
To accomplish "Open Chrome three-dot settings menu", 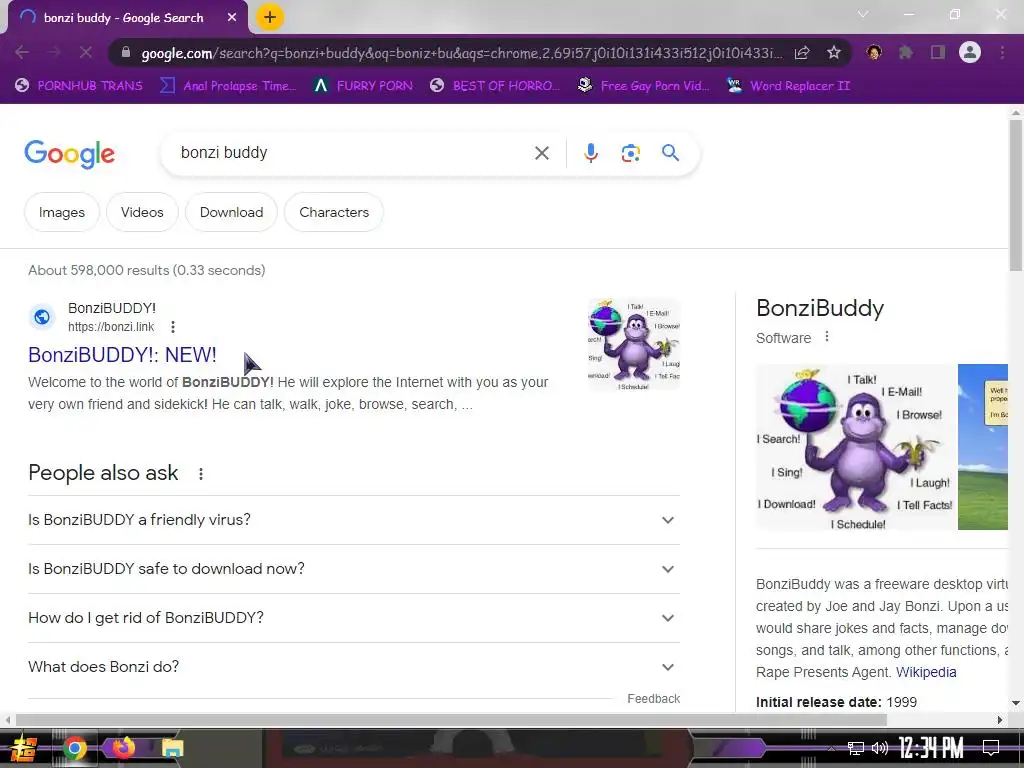I will 1002,52.
